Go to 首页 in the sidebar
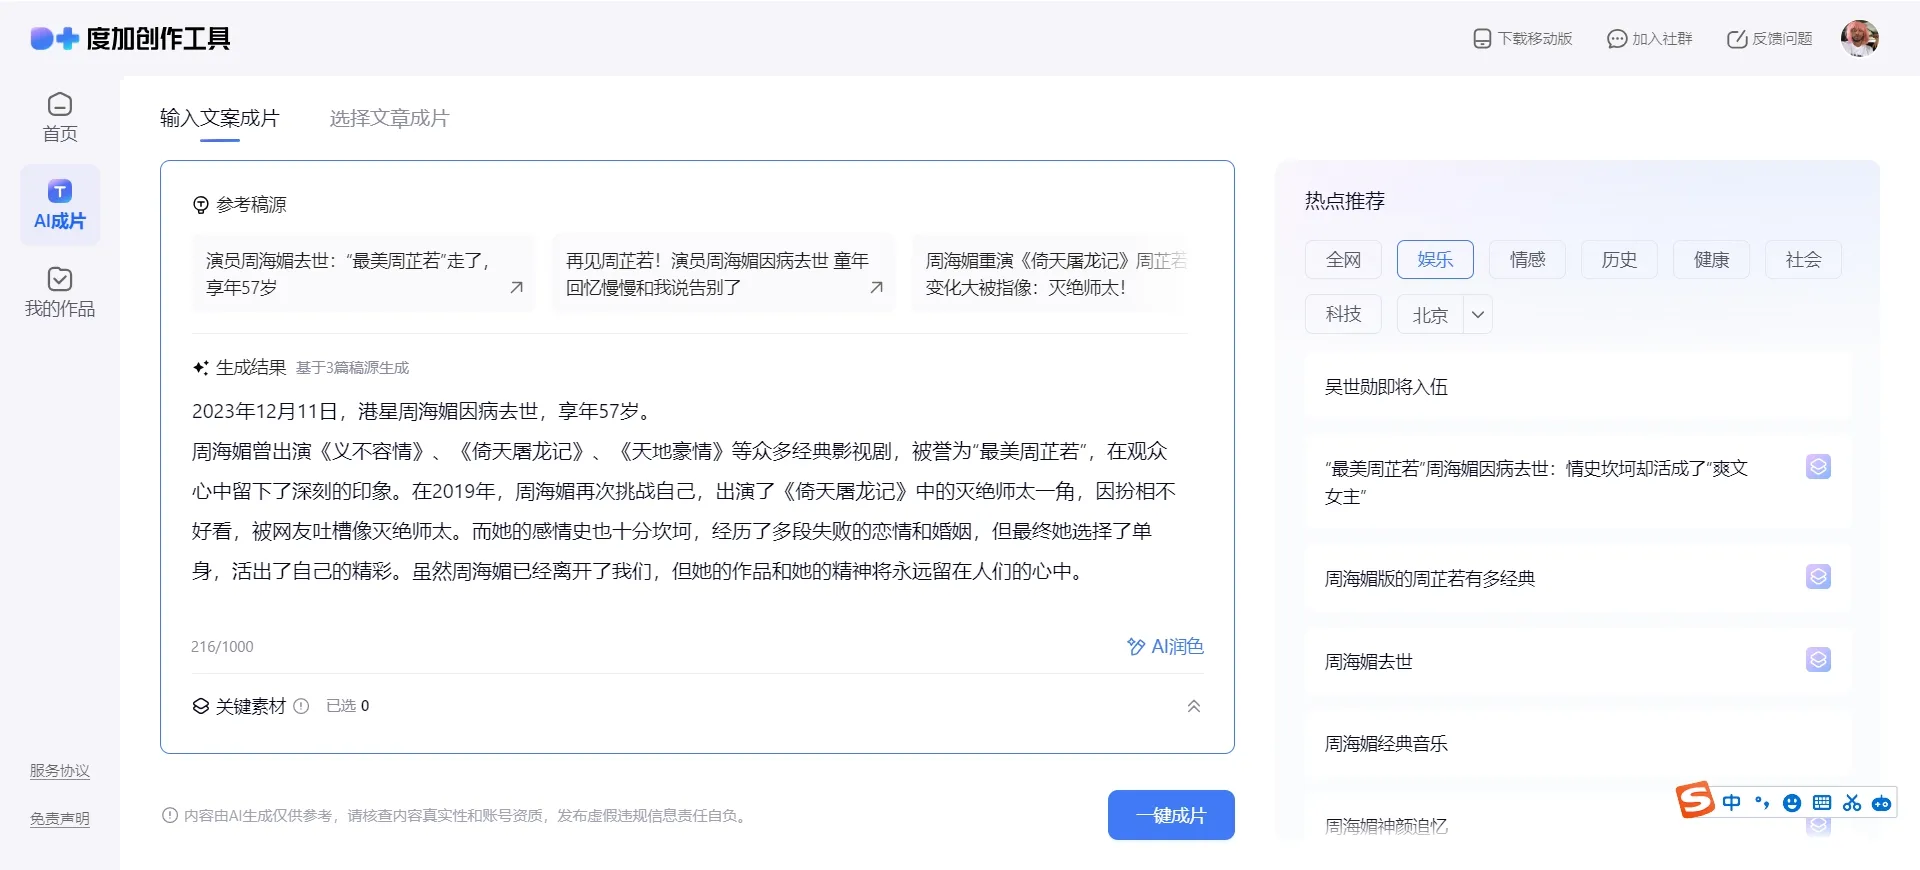 click(x=60, y=117)
